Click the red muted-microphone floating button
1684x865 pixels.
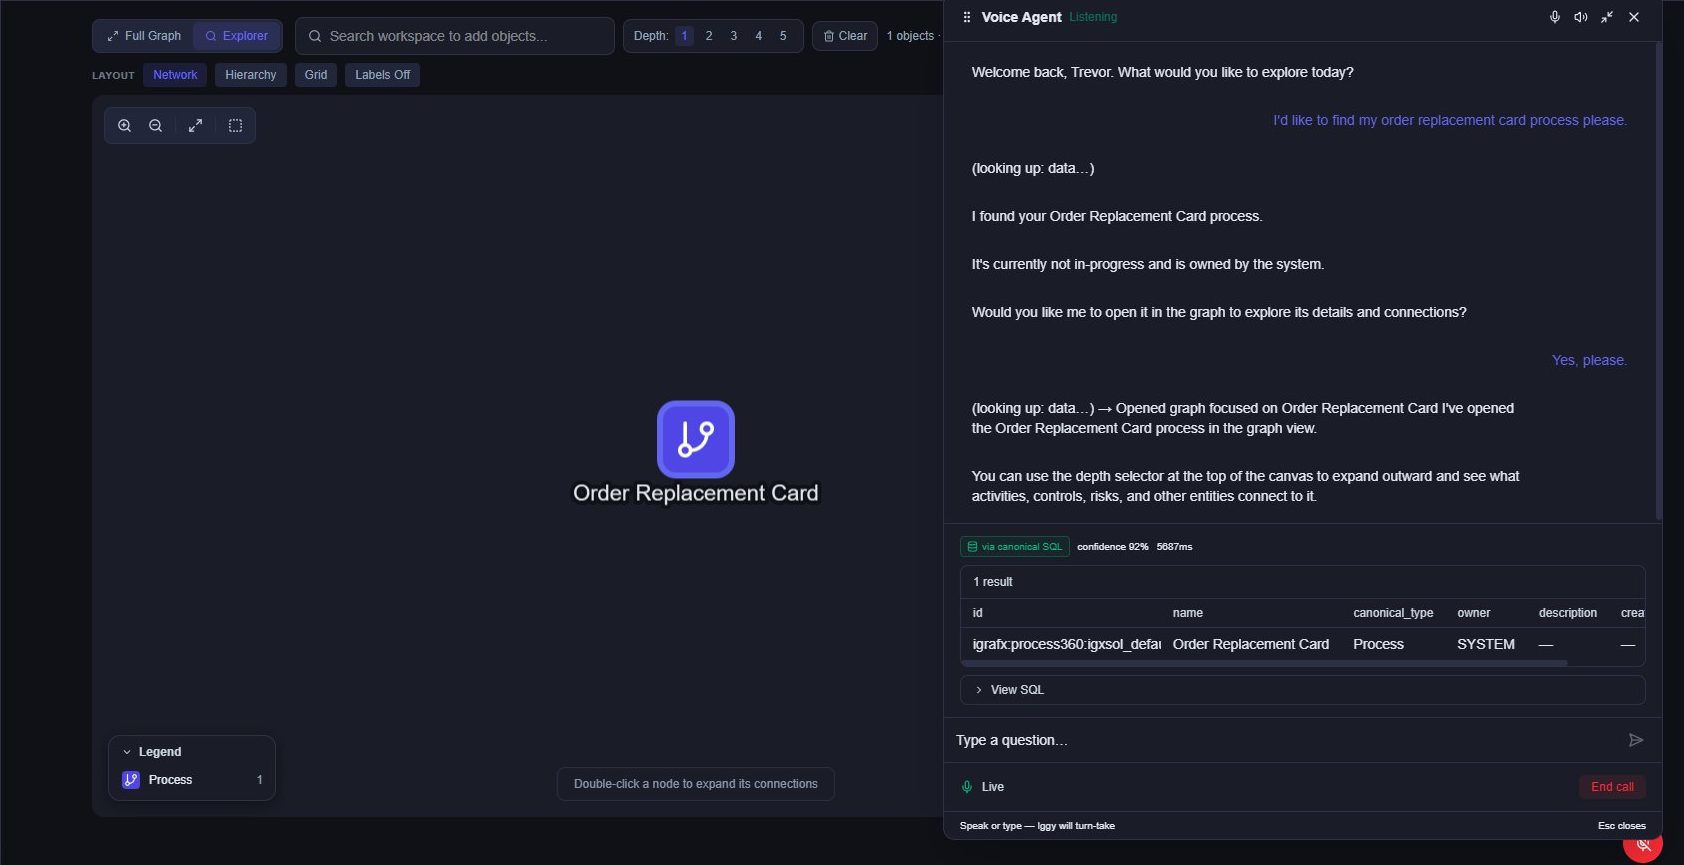click(1643, 846)
